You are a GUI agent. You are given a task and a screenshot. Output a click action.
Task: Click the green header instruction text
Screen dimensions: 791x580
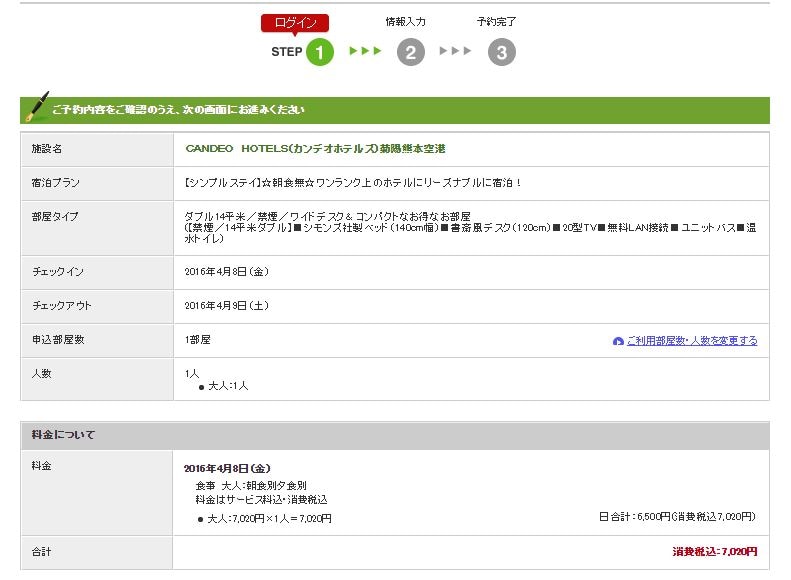179,110
